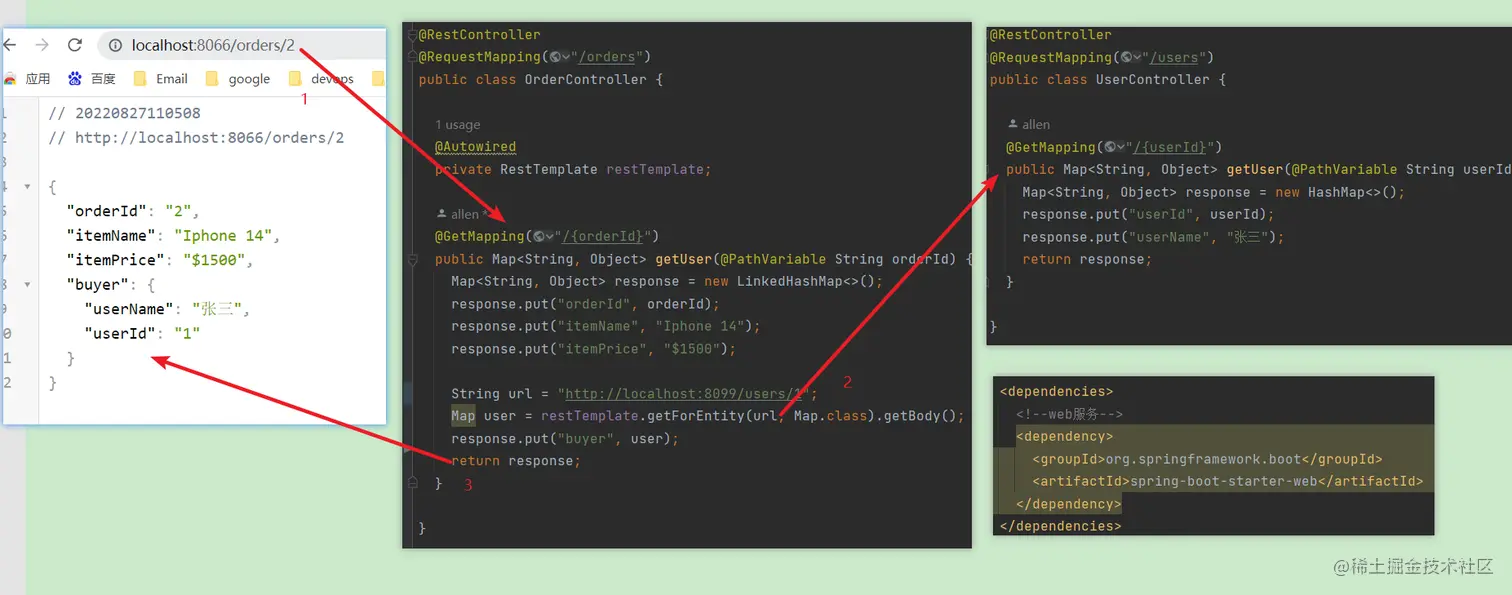Focus the address bar showing localhost:8066/orders/2
The image size is (1512, 595).
(240, 46)
